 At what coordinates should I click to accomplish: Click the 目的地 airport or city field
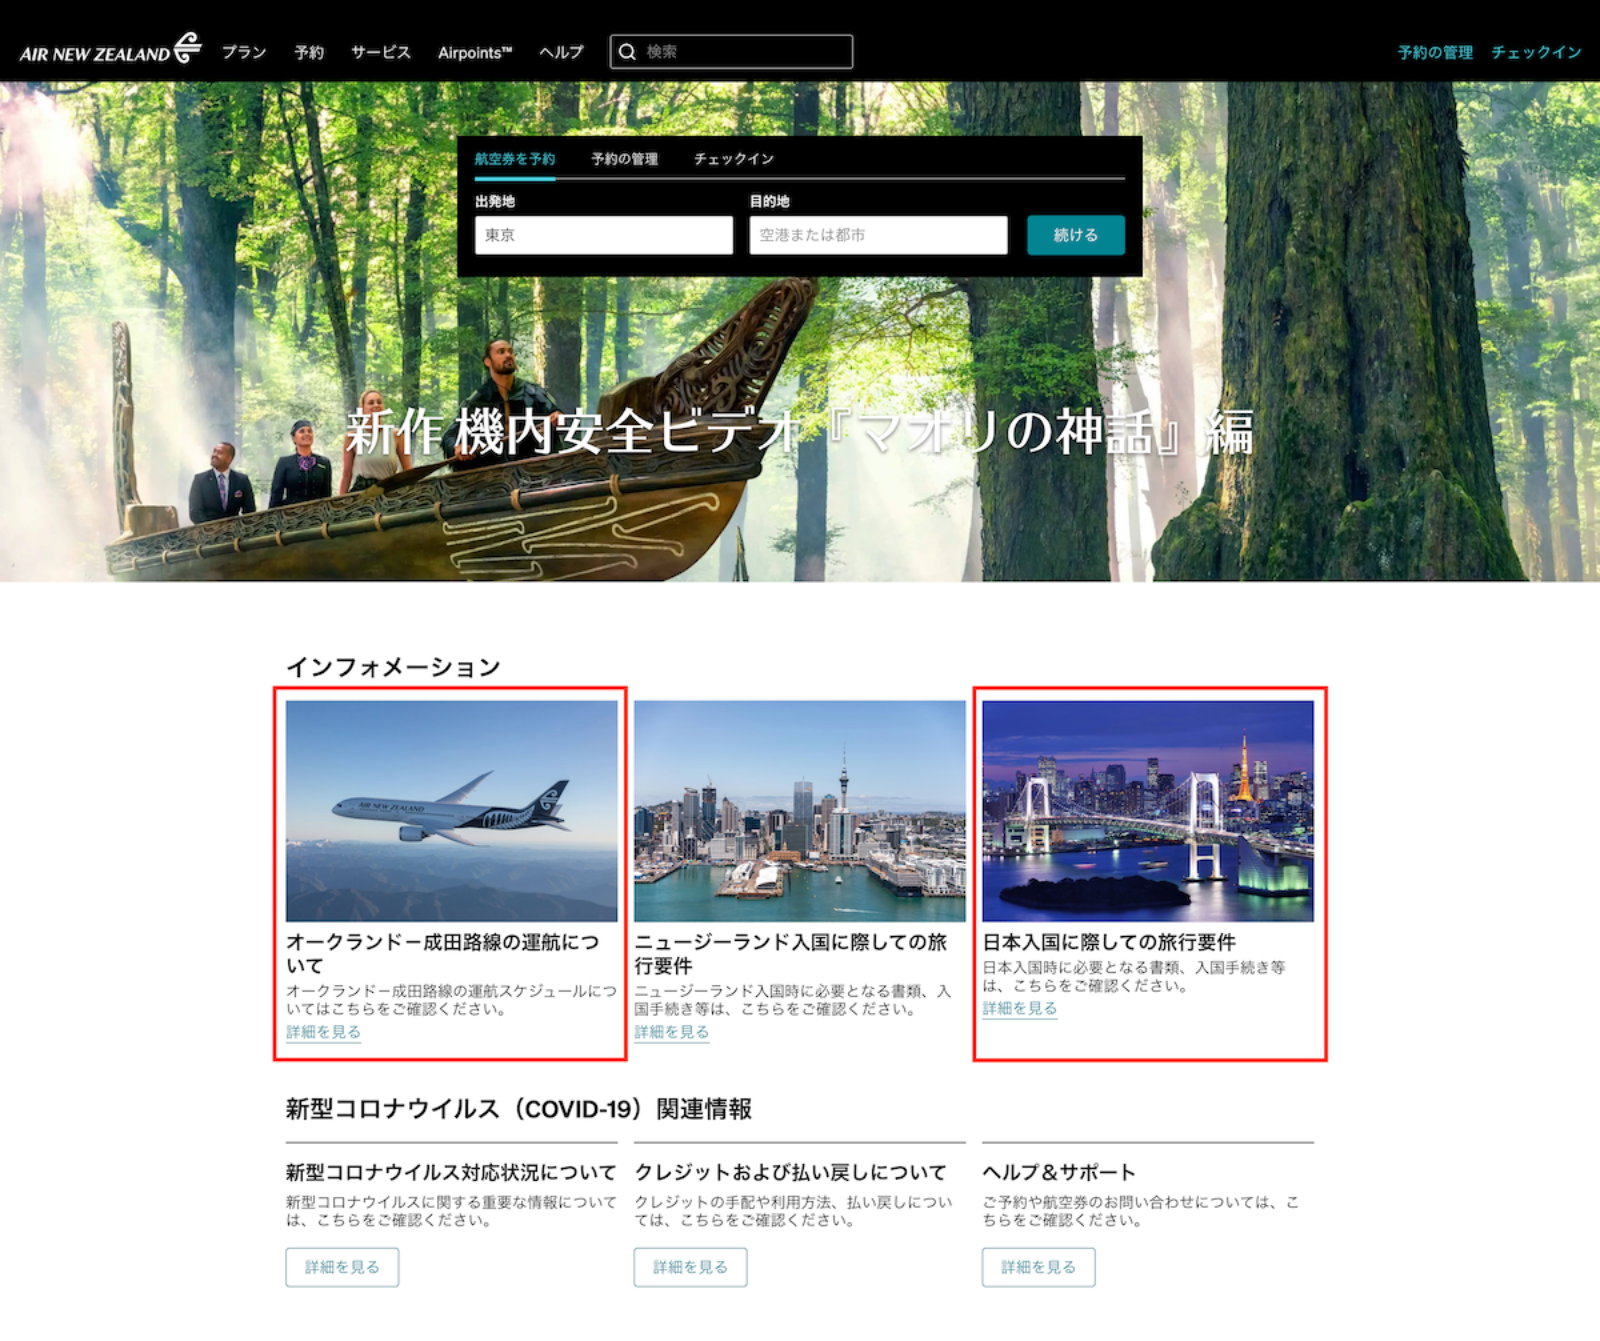(878, 235)
